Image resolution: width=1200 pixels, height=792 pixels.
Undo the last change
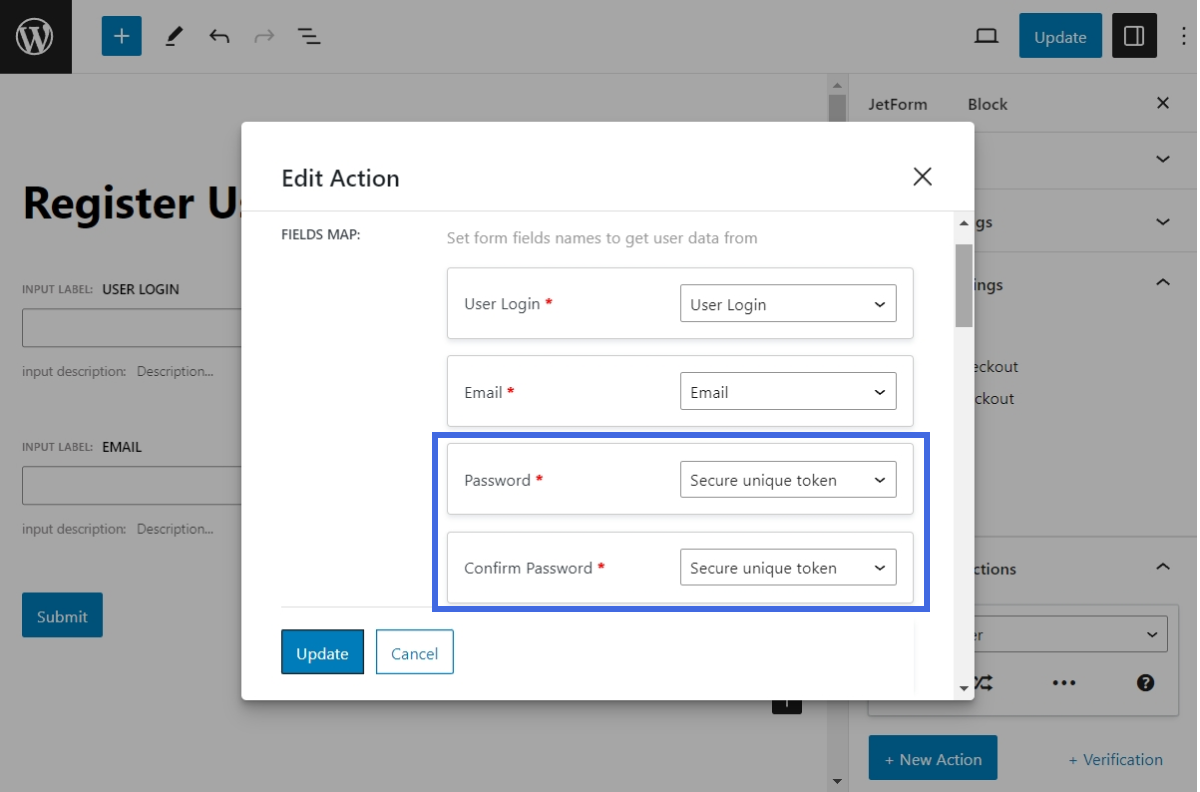tap(219, 36)
